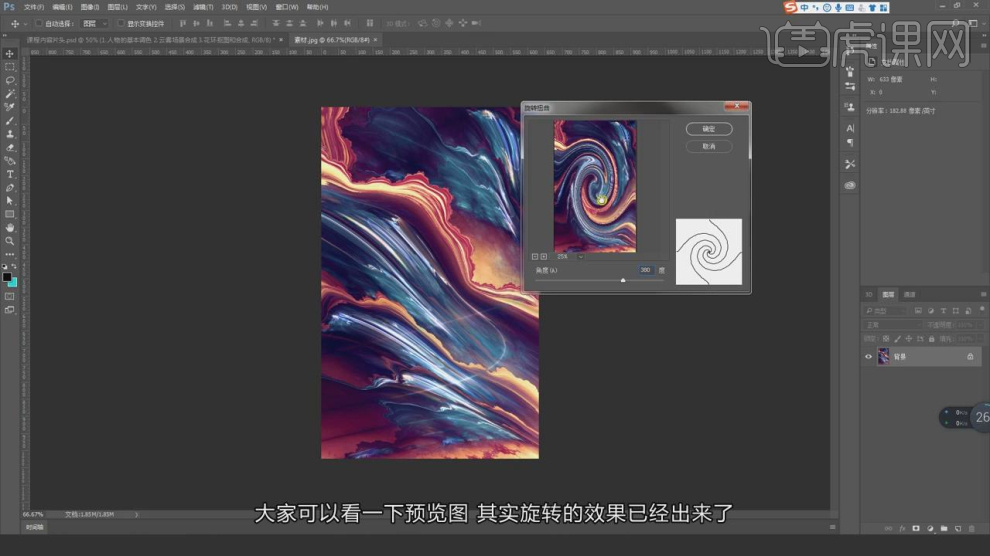Viewport: 990px width, 556px height.
Task: Select the Zoom magnifier tool
Action: pos(9,240)
